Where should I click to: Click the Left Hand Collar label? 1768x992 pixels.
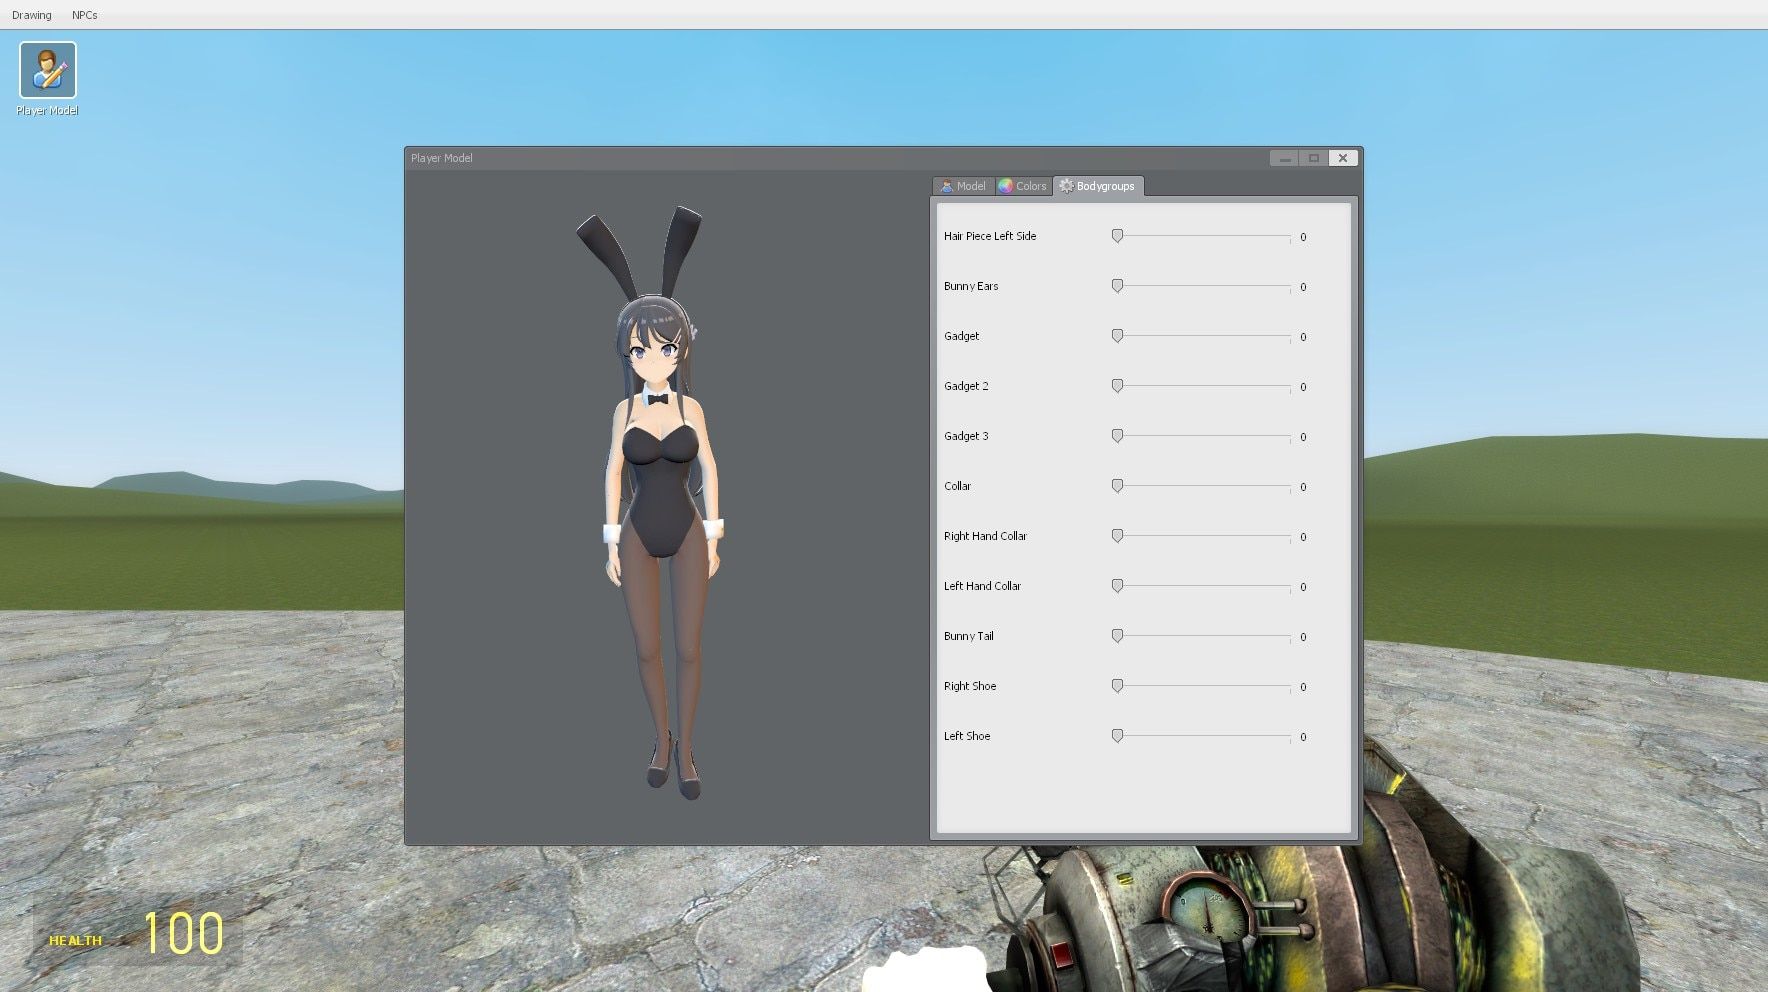[x=982, y=586]
